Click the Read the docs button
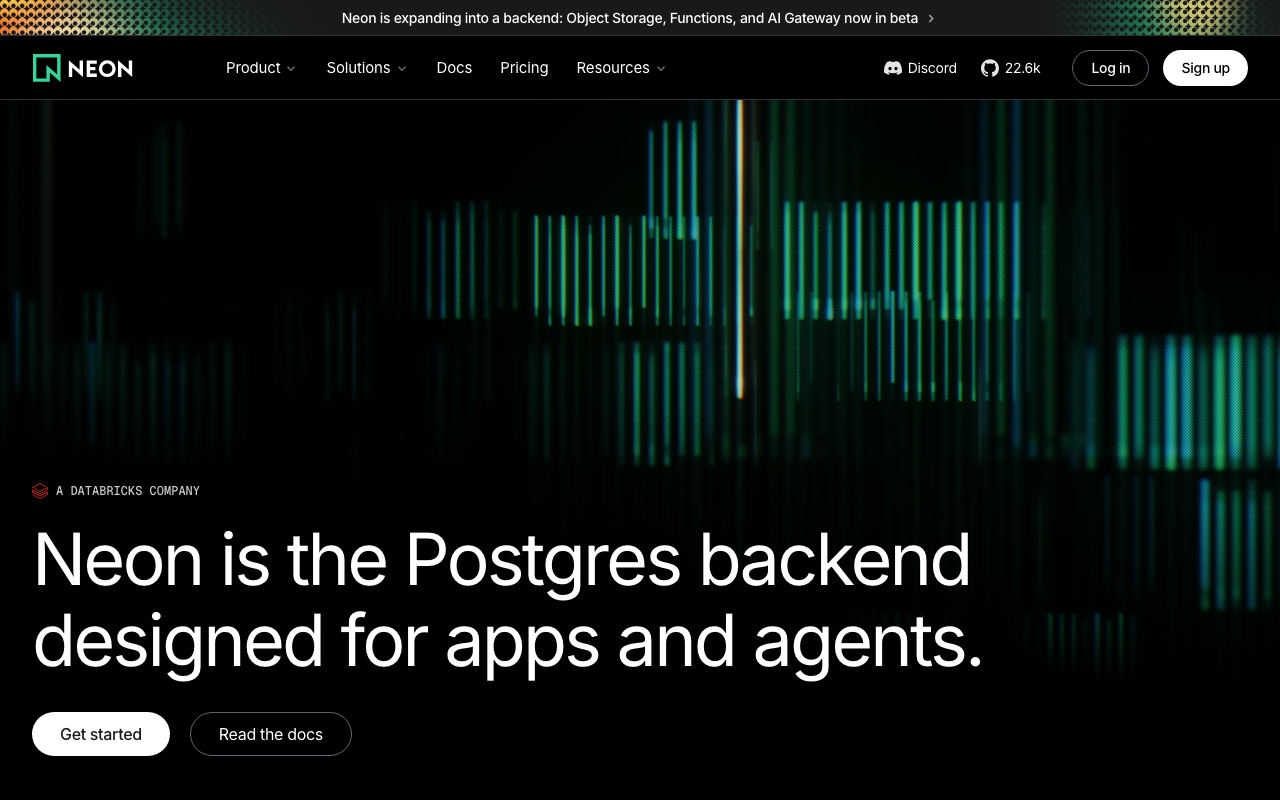Image resolution: width=1280 pixels, height=800 pixels. point(271,734)
